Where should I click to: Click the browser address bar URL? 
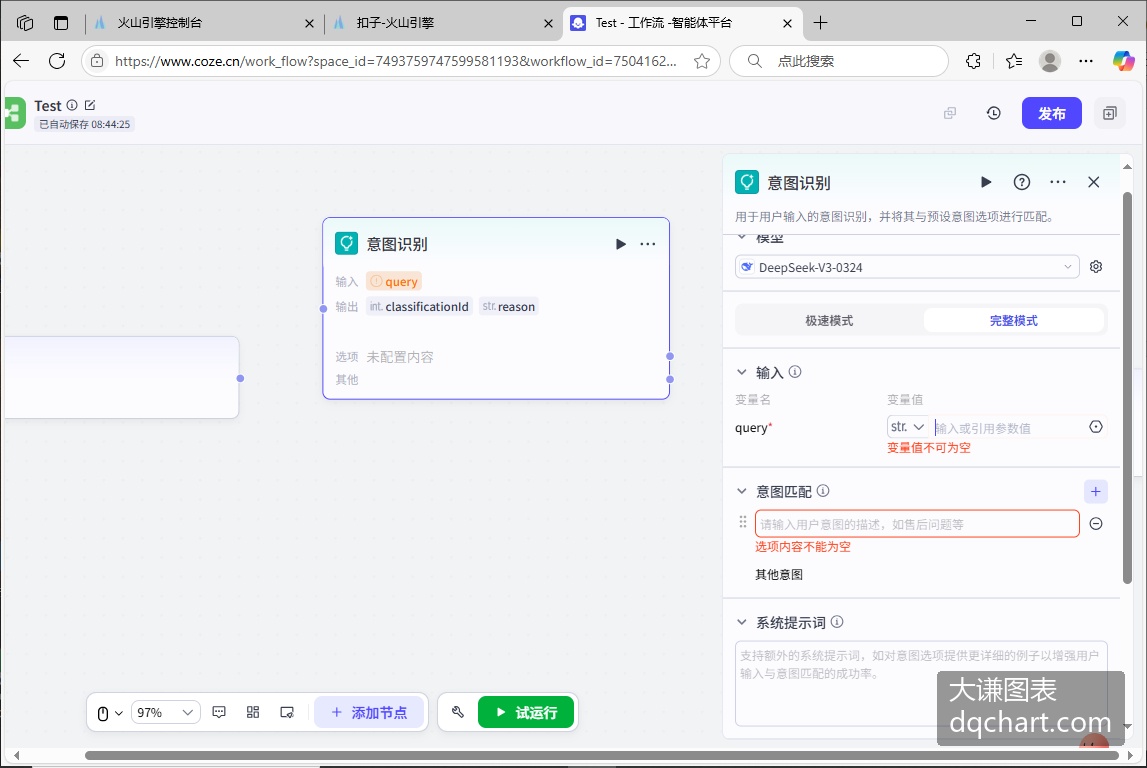point(396,61)
